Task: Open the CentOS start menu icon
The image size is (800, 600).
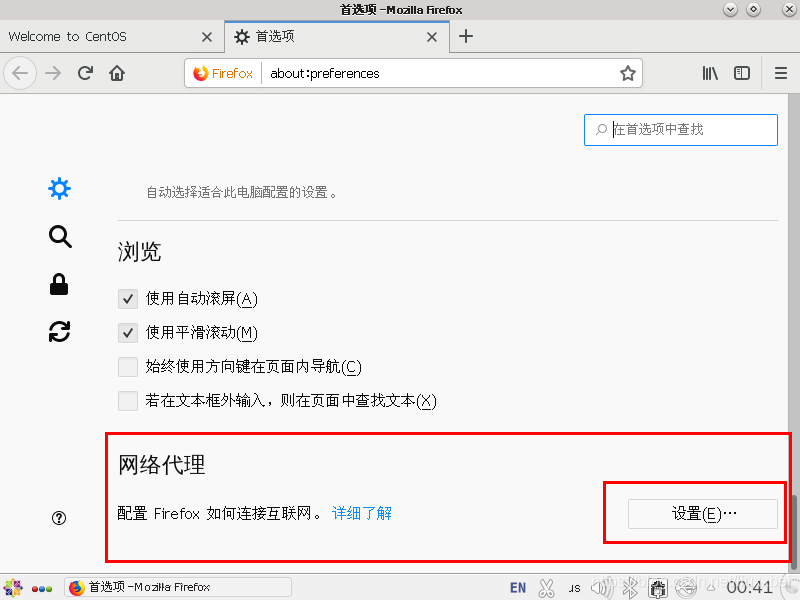Action: [x=13, y=588]
